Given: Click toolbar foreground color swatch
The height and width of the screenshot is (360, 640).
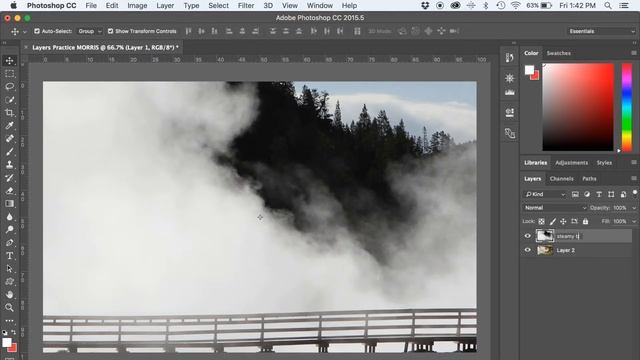Looking at the screenshot, I should point(6,342).
